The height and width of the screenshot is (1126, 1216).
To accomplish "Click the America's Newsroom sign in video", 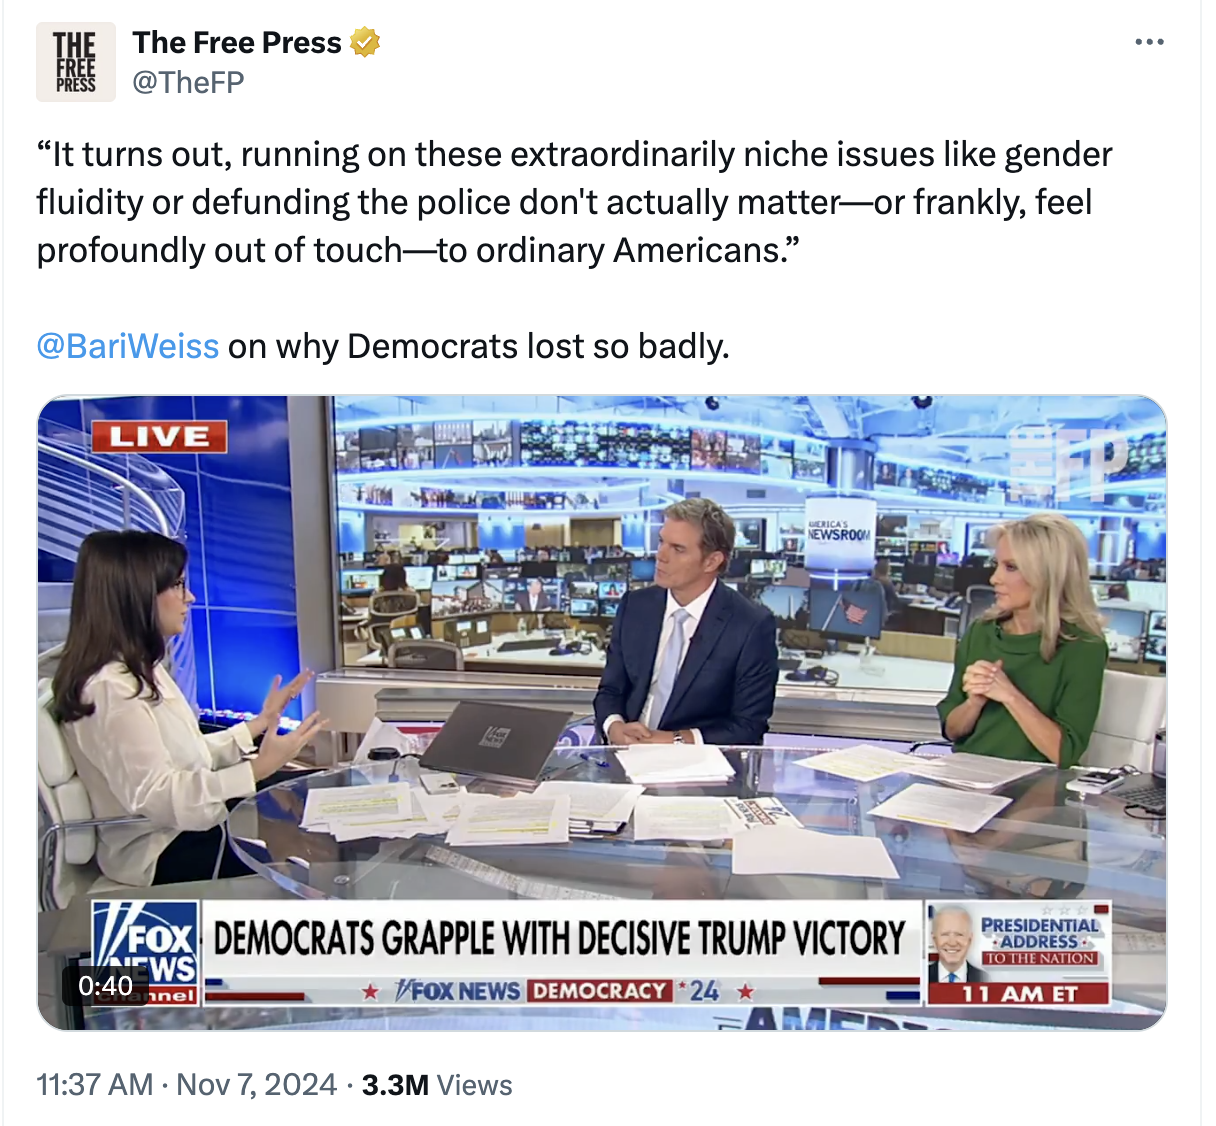I will [x=838, y=530].
